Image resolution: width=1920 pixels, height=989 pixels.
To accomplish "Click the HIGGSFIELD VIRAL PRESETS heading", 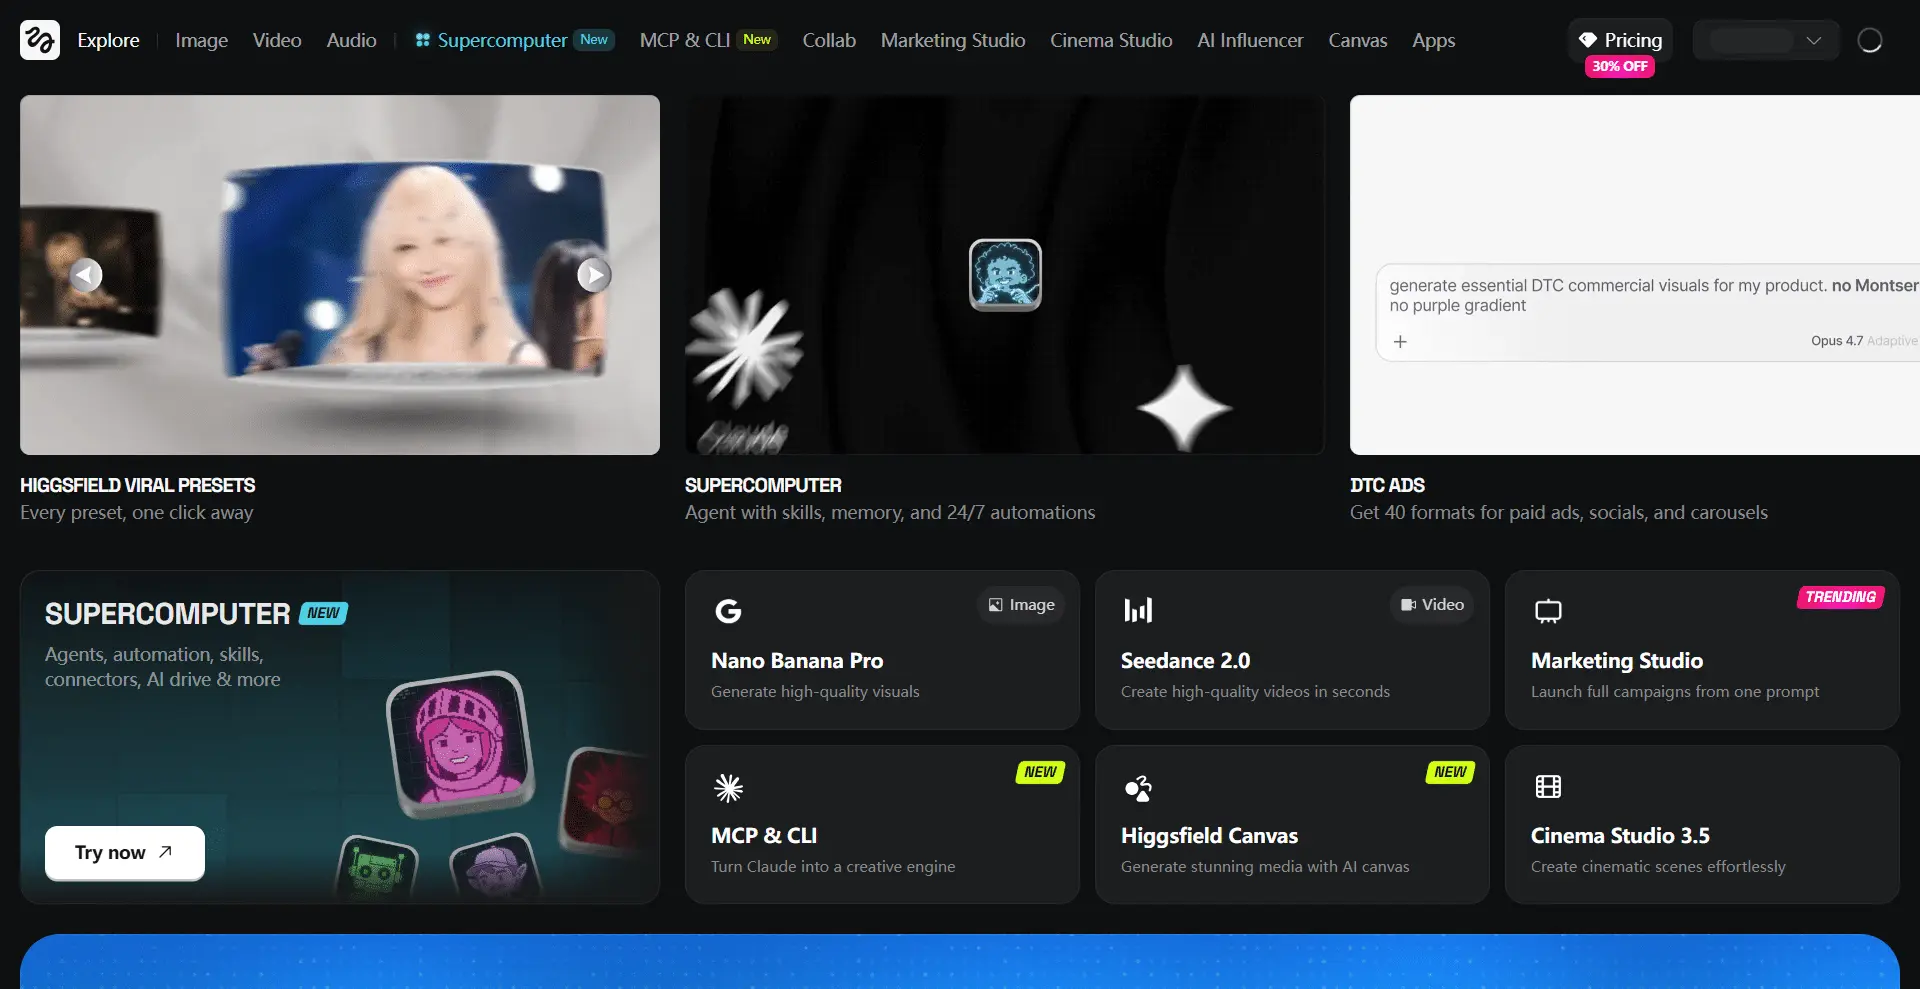I will (x=138, y=485).
